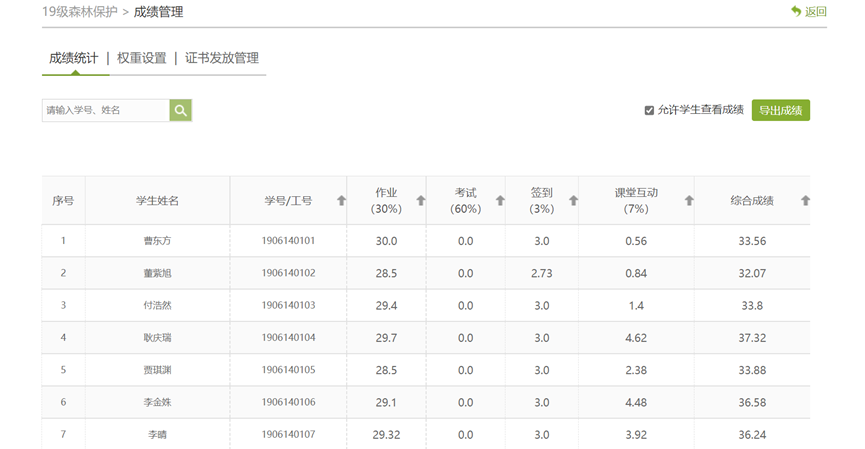Open the 证书发放管理 tab

click(222, 58)
